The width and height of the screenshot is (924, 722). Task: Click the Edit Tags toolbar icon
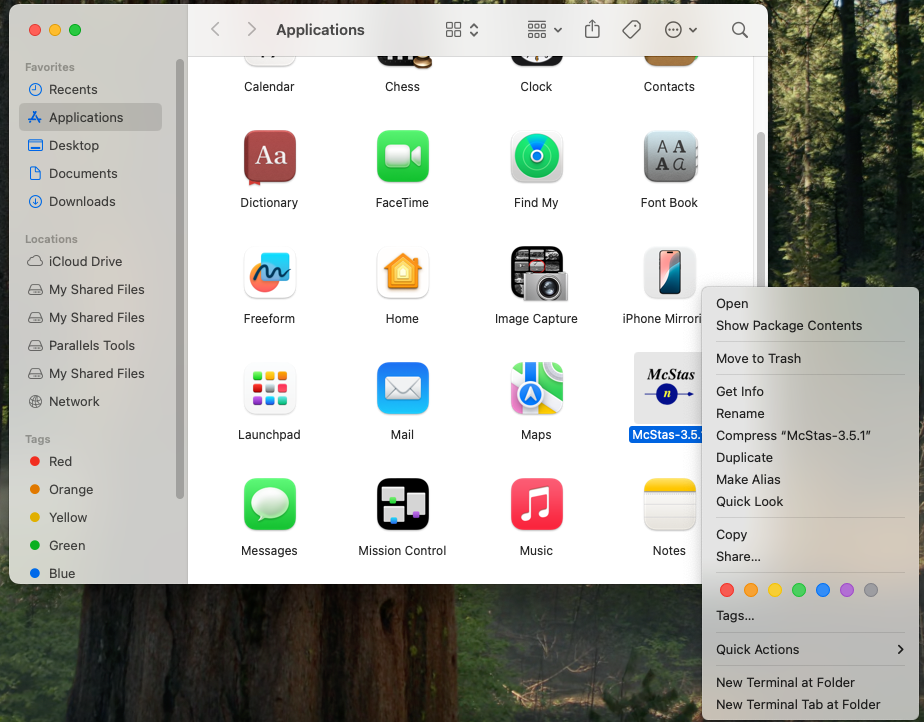click(x=631, y=30)
